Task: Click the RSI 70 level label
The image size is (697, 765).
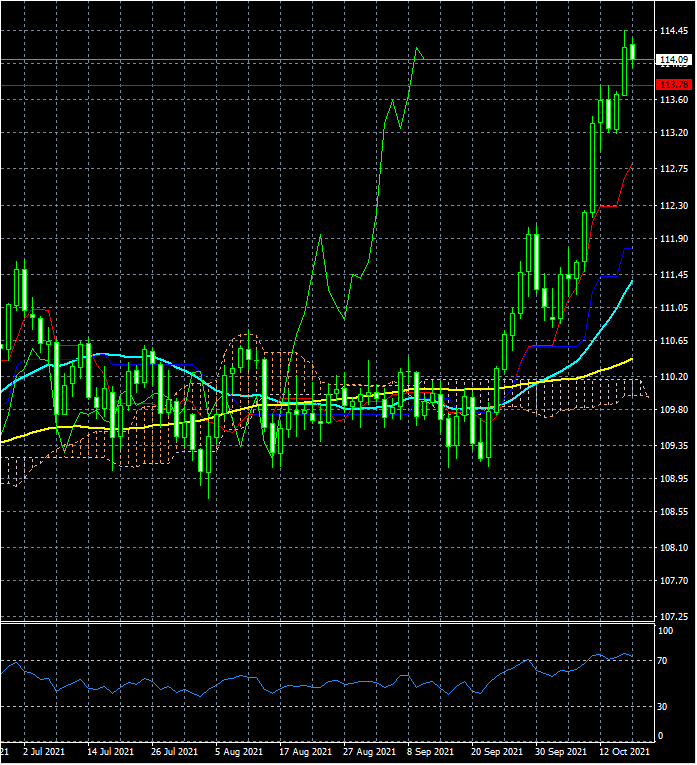Action: pyautogui.click(x=662, y=661)
